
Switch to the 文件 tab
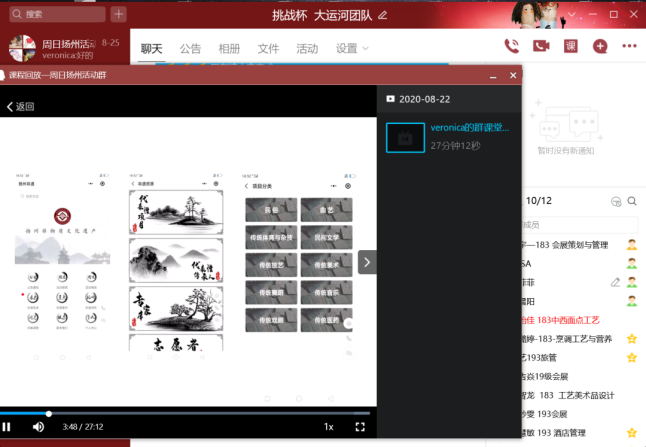click(268, 48)
